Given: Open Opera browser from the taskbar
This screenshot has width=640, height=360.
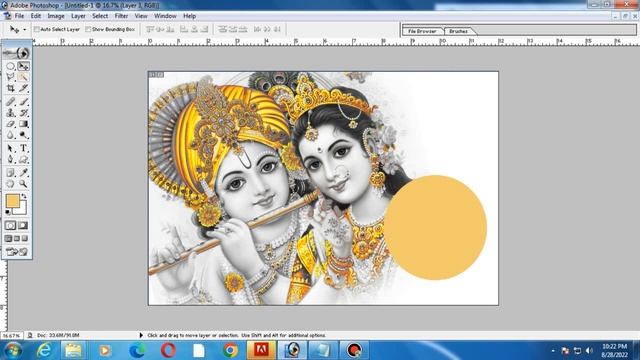Looking at the screenshot, I should point(168,350).
